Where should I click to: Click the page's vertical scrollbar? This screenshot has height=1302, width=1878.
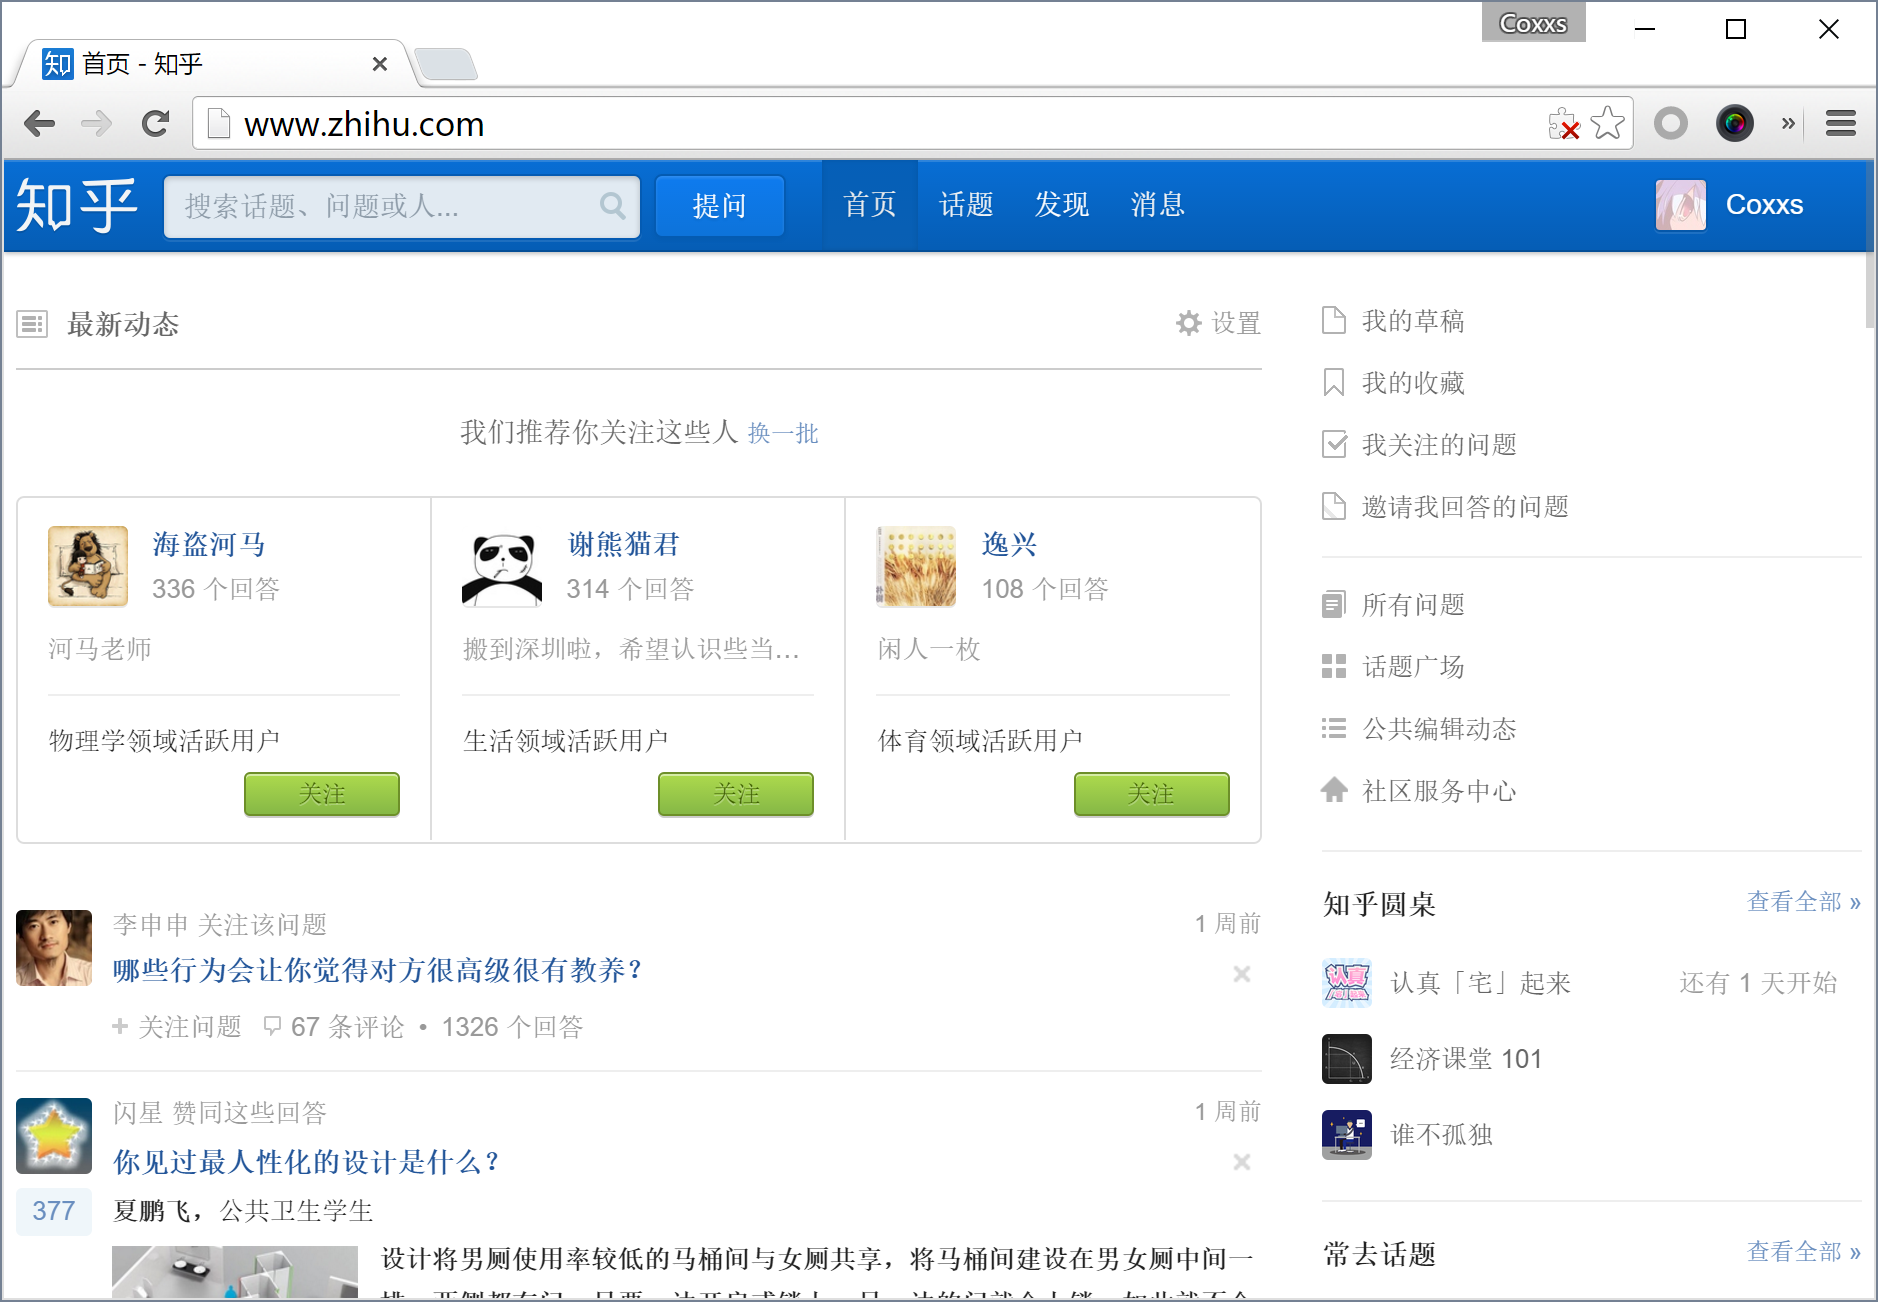(1869, 290)
